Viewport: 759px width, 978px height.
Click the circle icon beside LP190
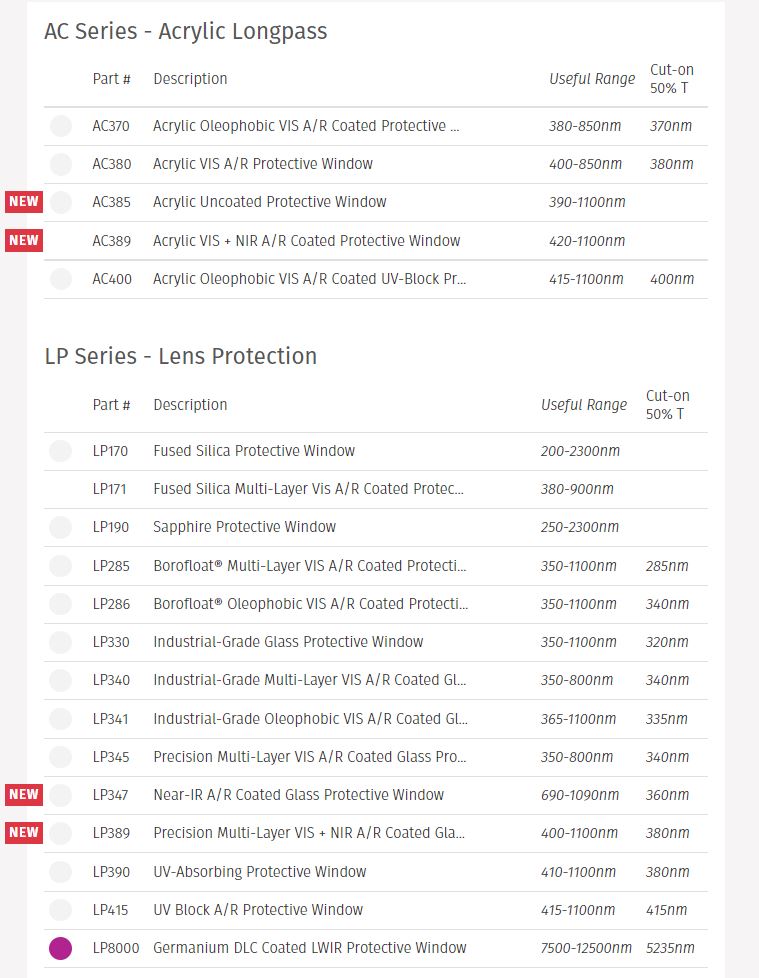(60, 527)
